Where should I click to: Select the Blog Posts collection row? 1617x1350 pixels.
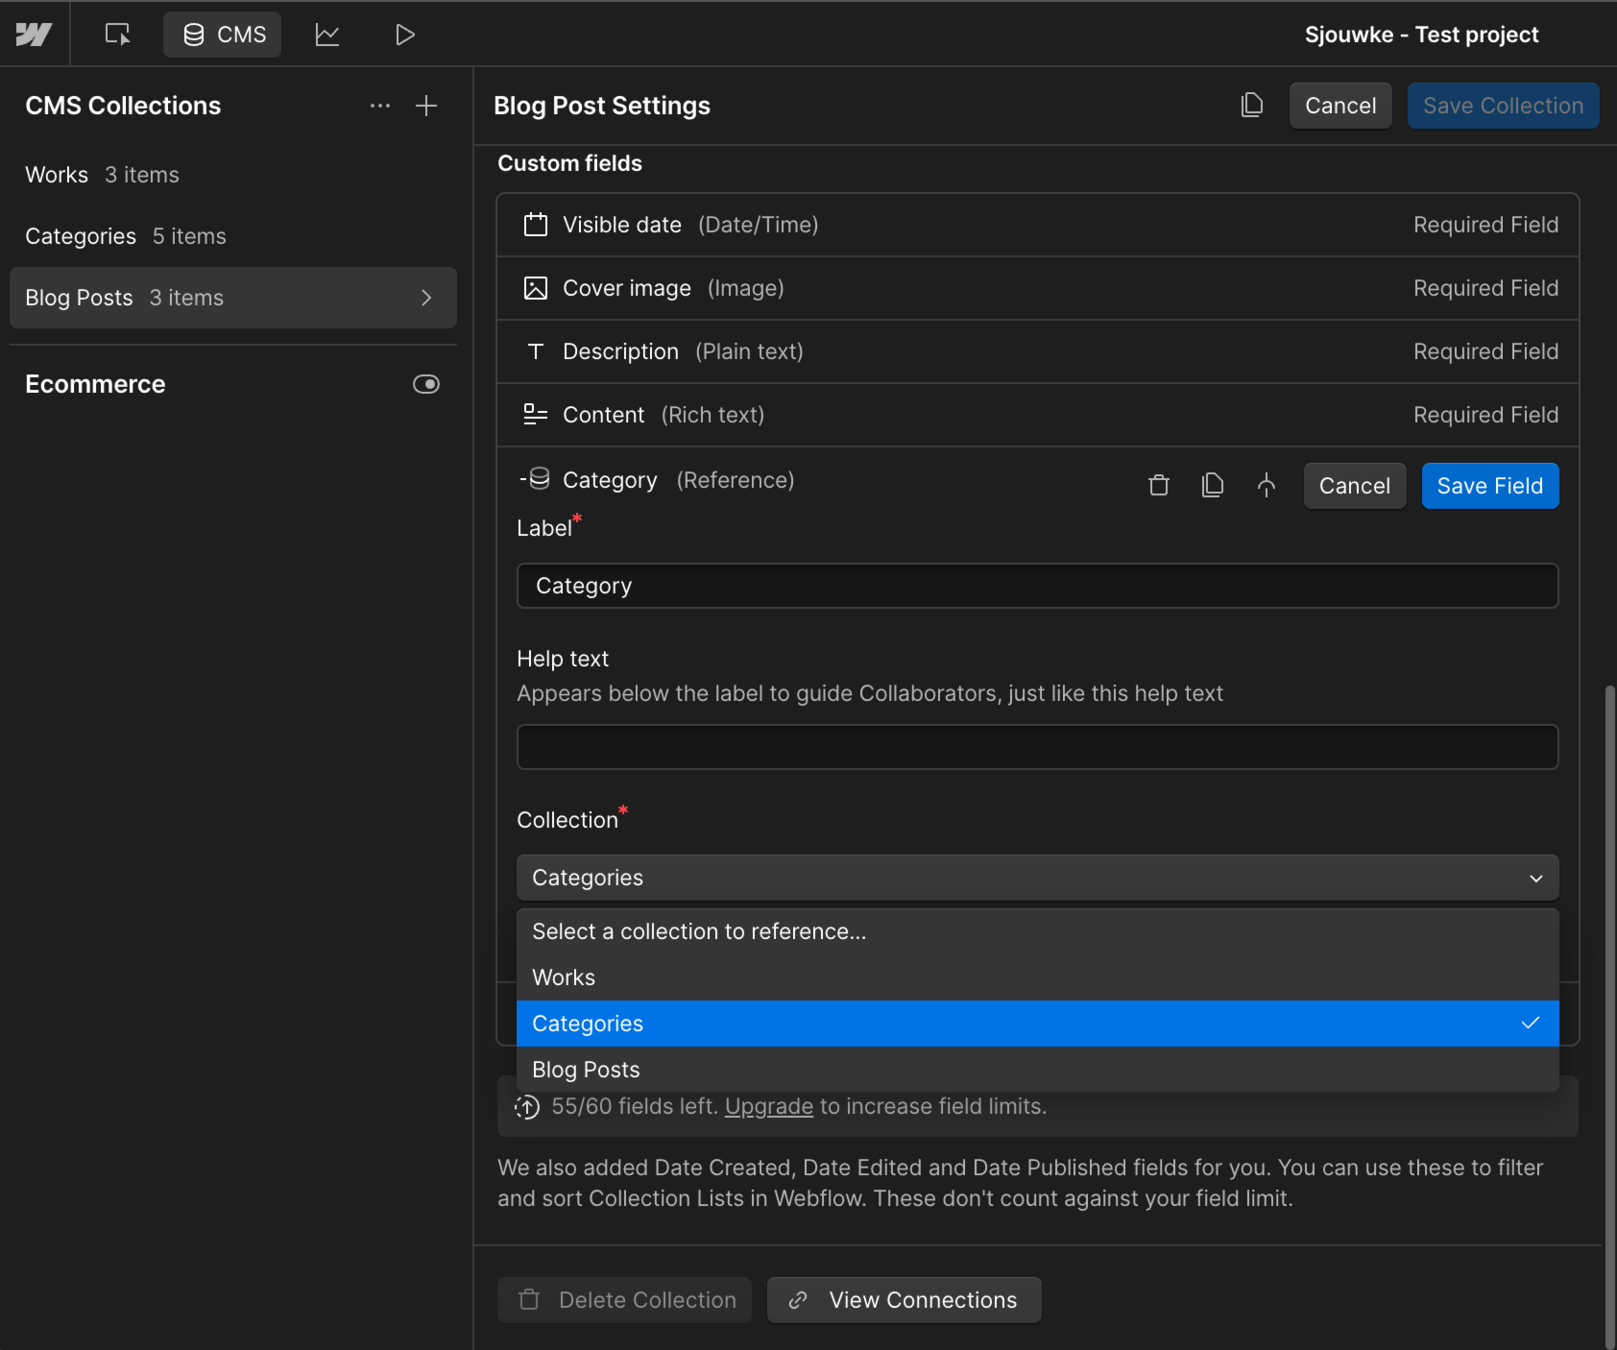coord(232,298)
